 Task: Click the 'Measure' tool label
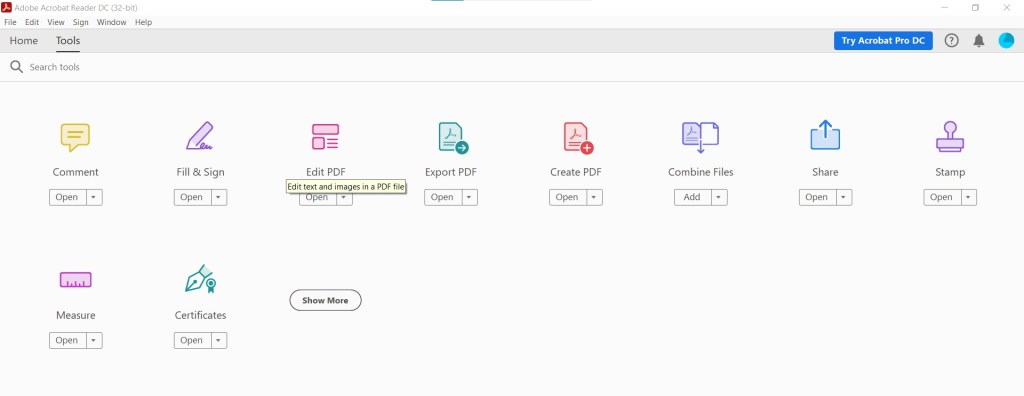click(76, 316)
